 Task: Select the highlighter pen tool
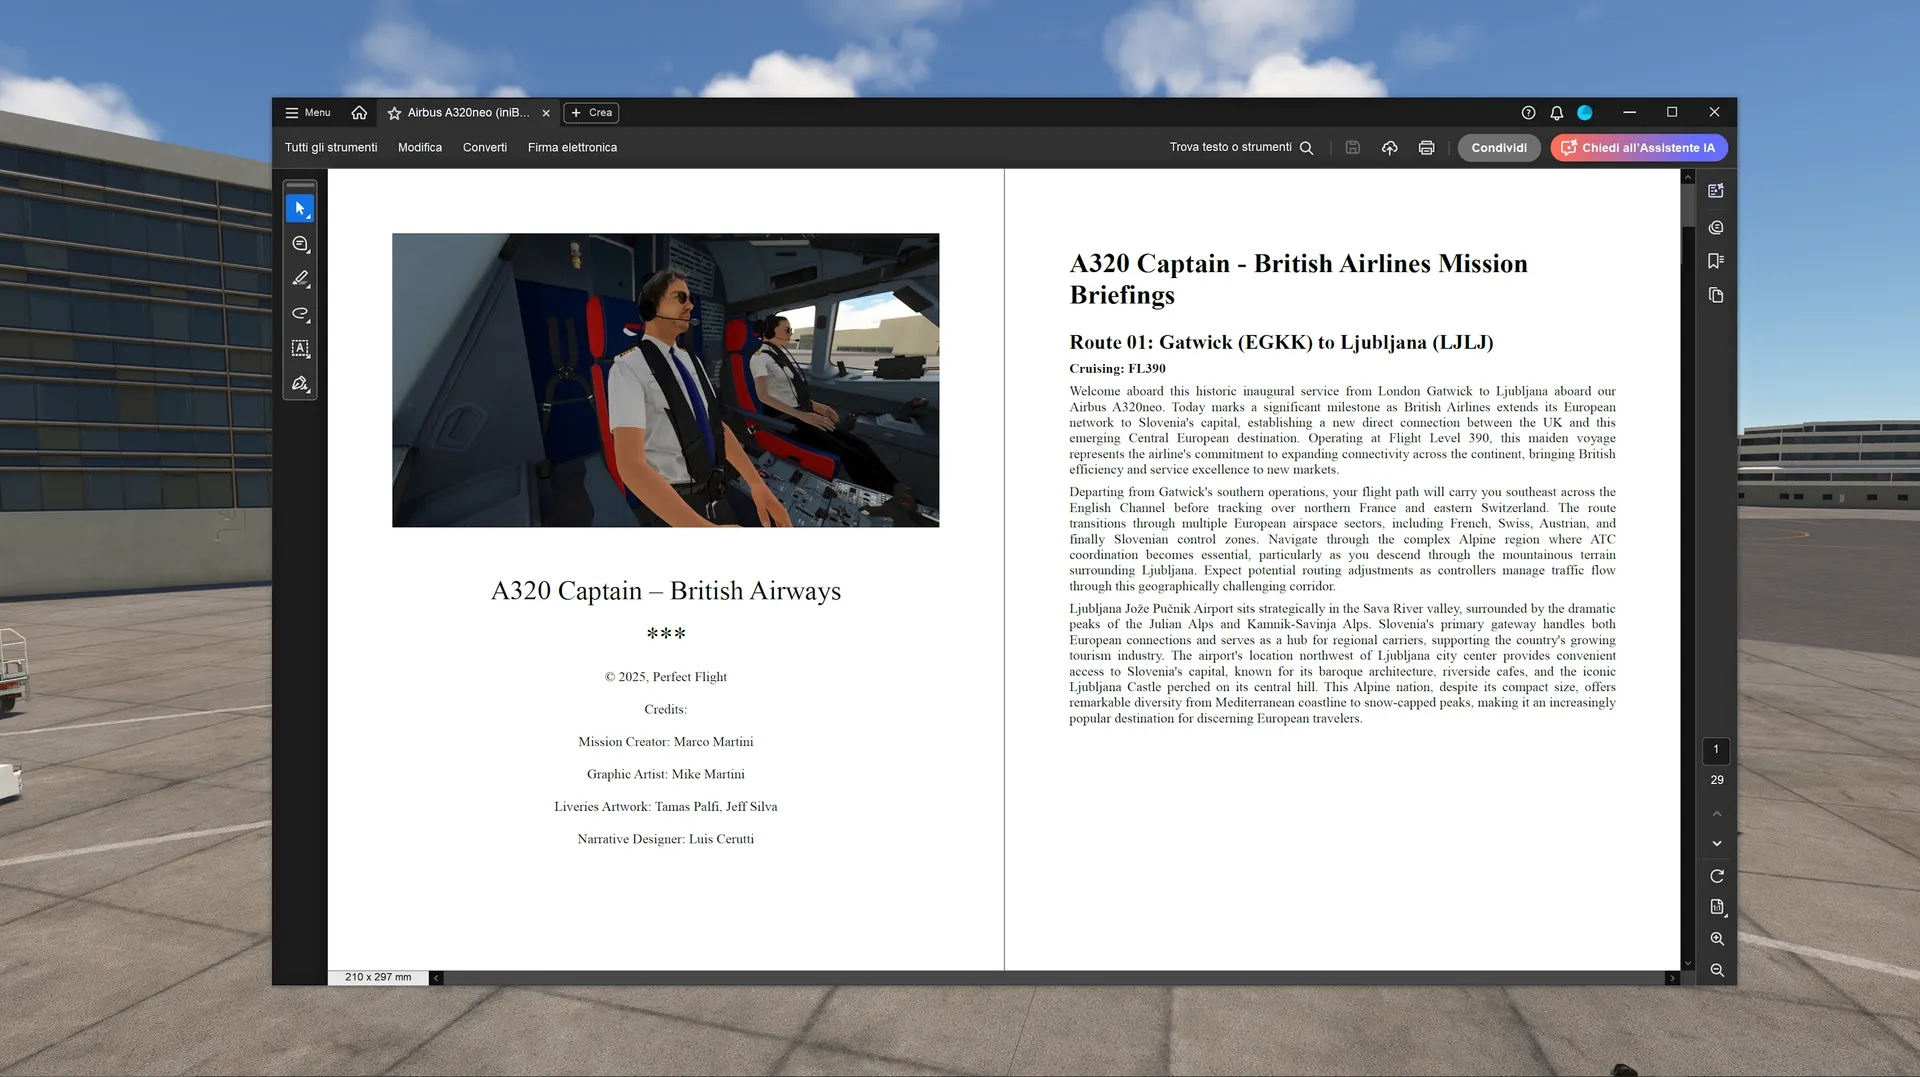coord(300,279)
